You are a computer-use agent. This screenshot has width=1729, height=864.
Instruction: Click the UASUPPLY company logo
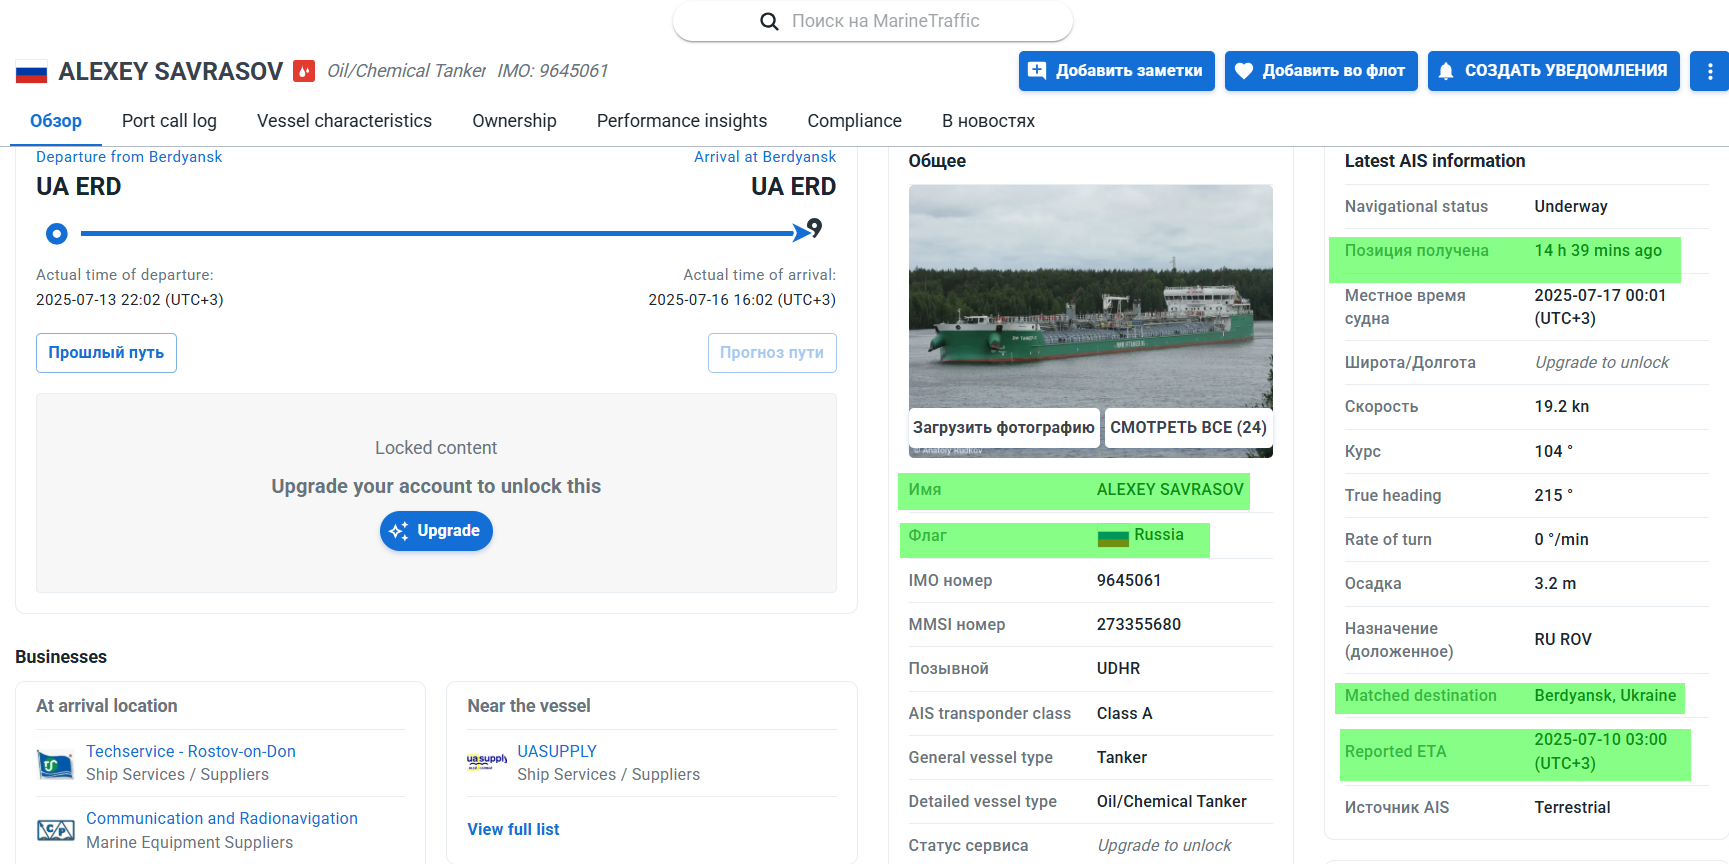pyautogui.click(x=487, y=762)
